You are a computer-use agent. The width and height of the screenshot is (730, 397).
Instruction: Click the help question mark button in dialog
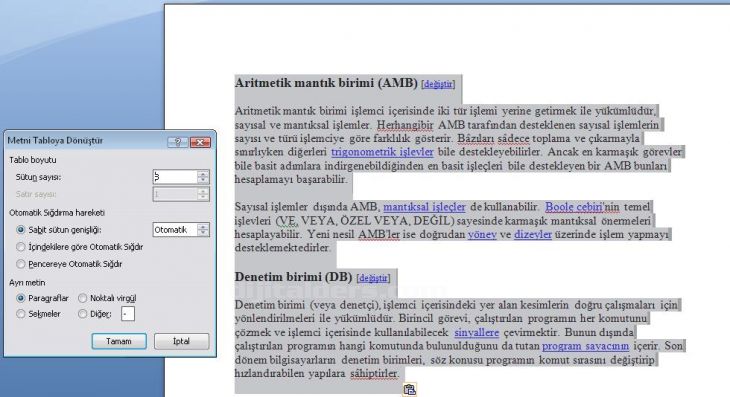tap(177, 142)
